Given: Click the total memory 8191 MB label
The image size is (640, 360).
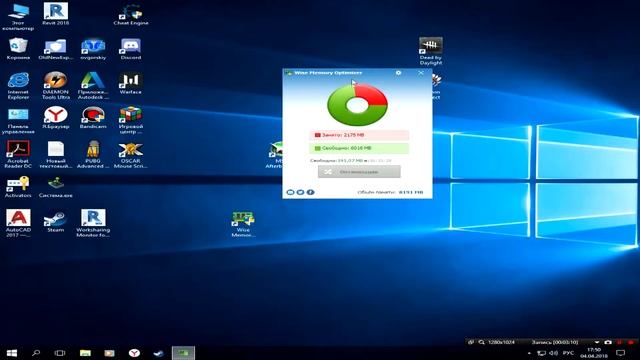Looking at the screenshot, I should pos(390,192).
